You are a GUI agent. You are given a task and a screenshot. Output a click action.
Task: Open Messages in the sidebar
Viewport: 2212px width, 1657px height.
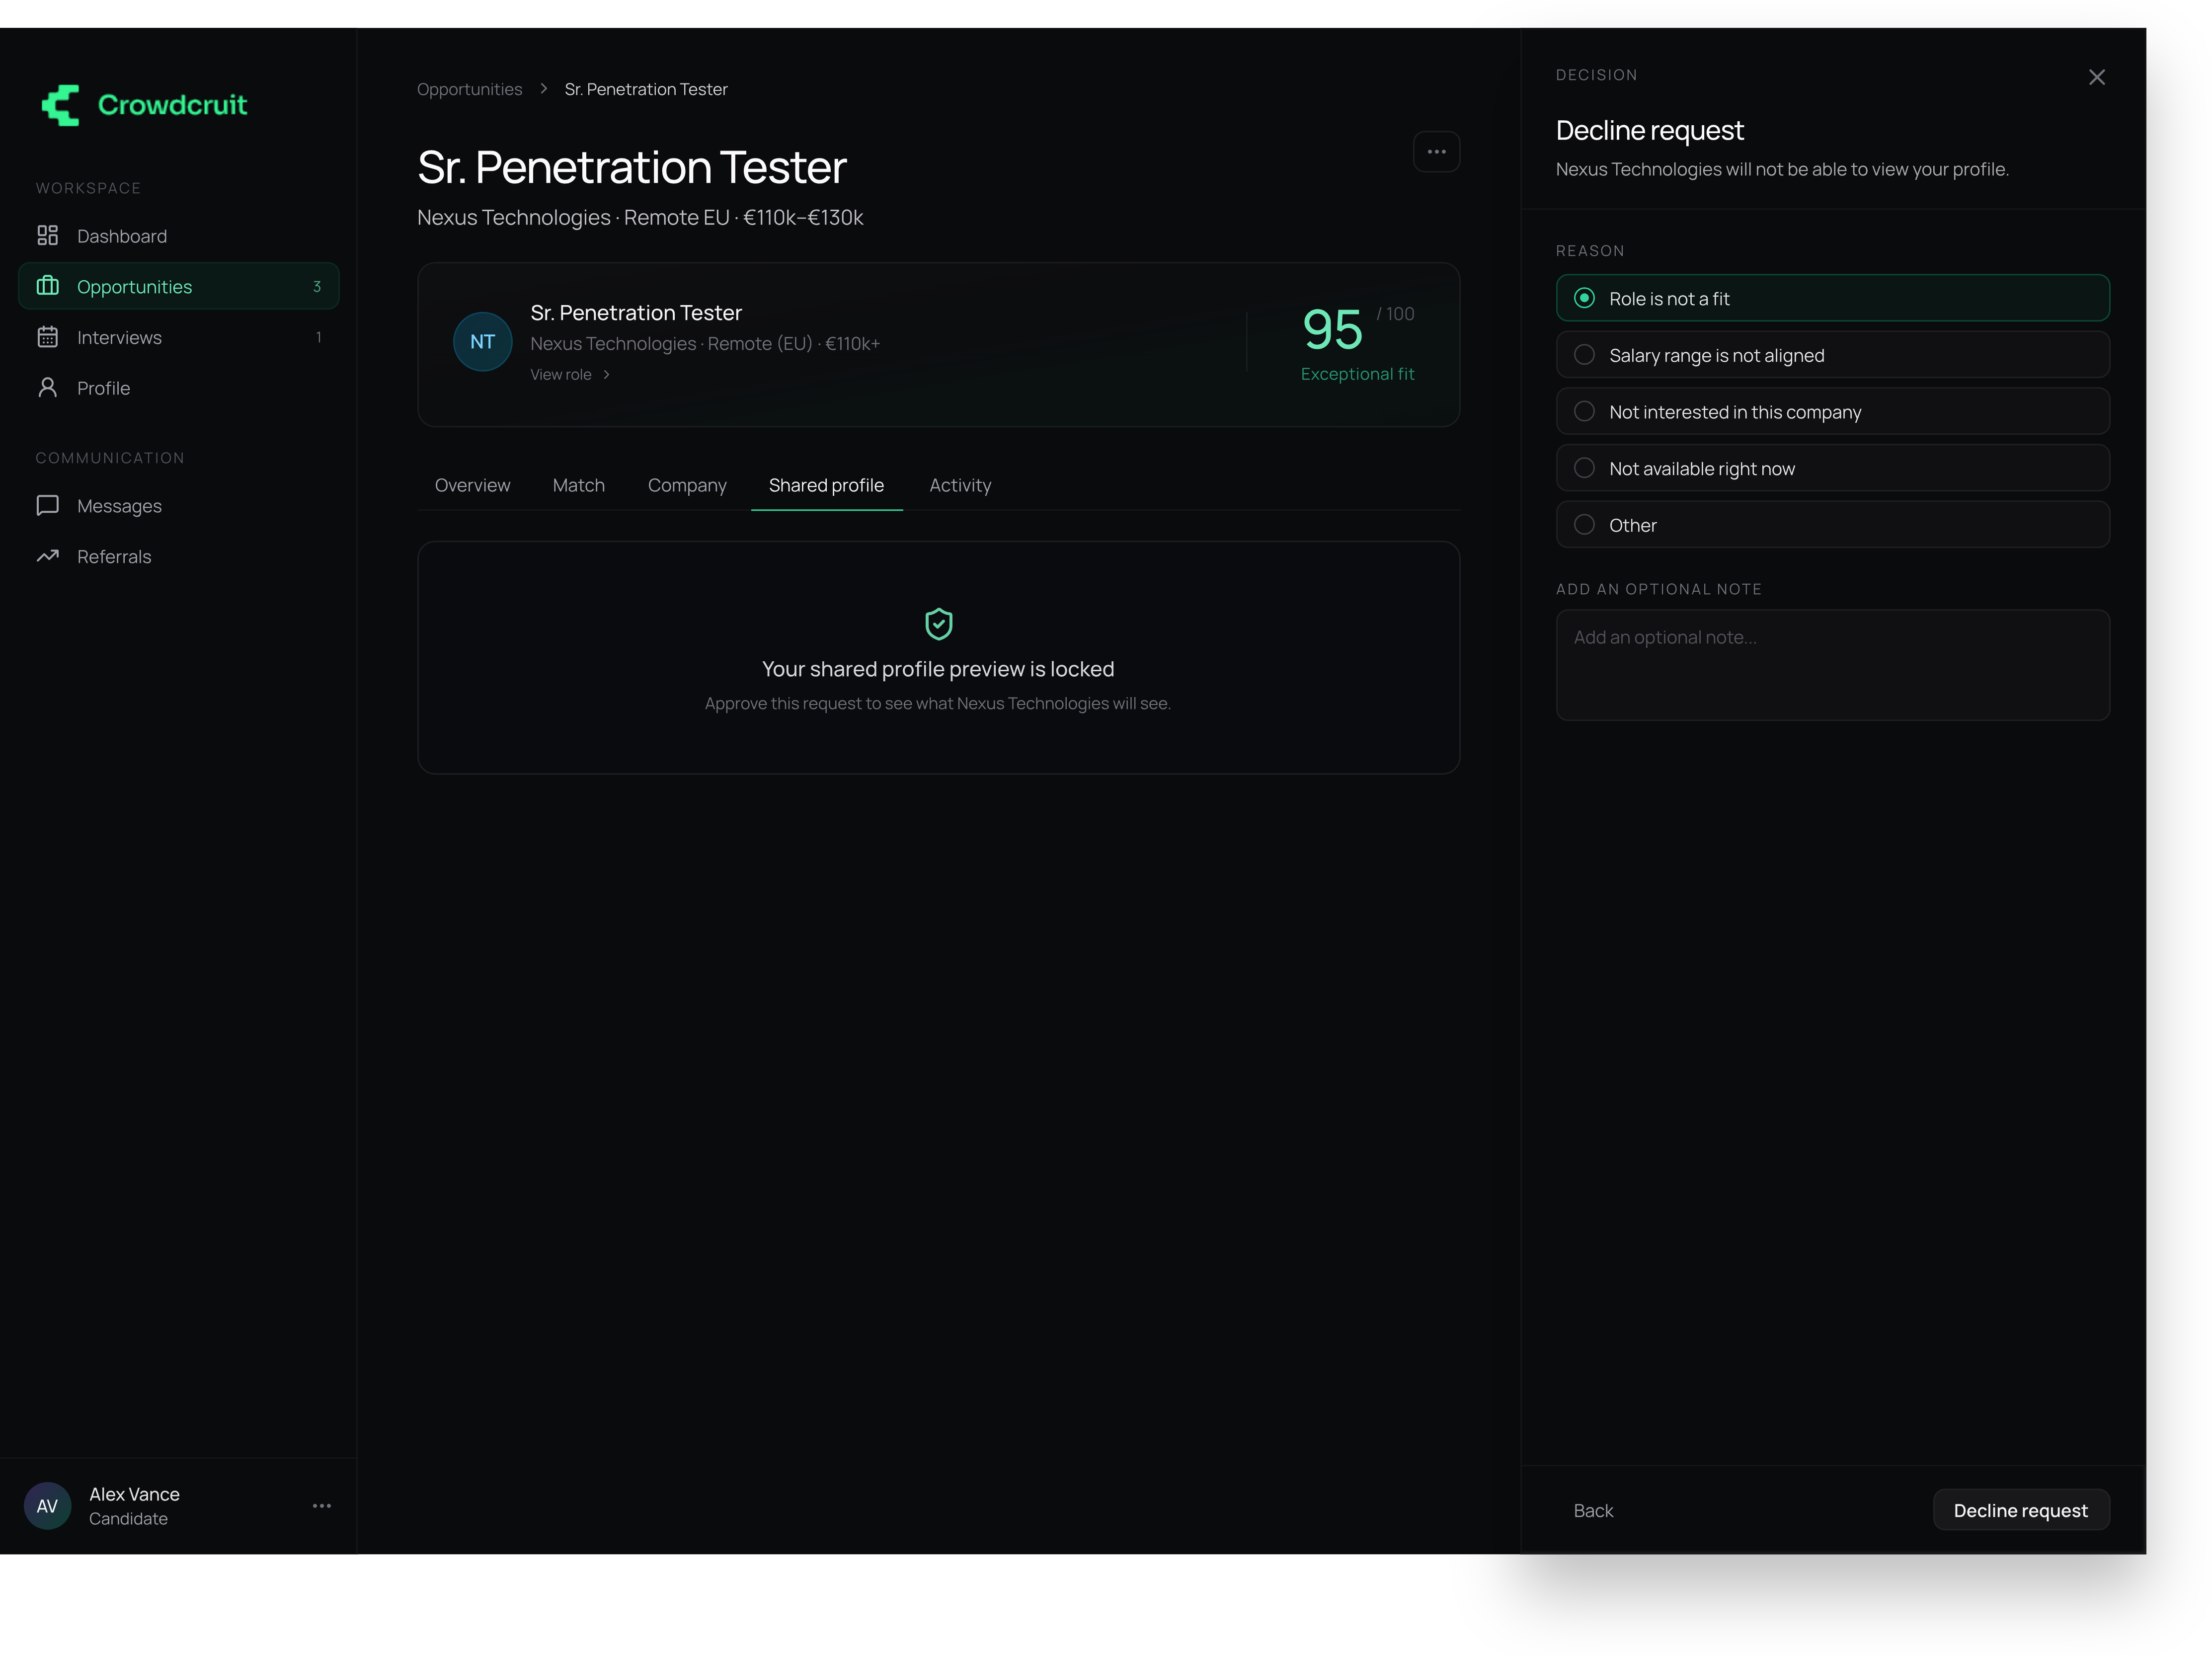[178, 506]
